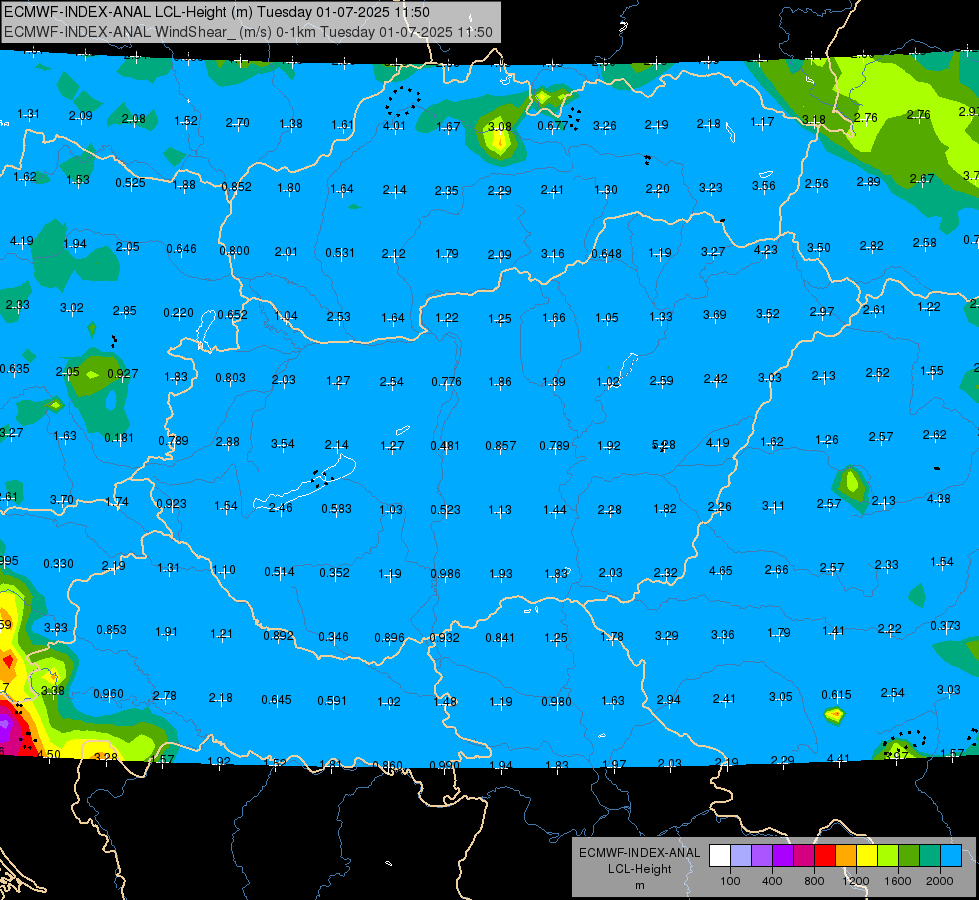Click the wind shear value 0.481

click(x=445, y=446)
